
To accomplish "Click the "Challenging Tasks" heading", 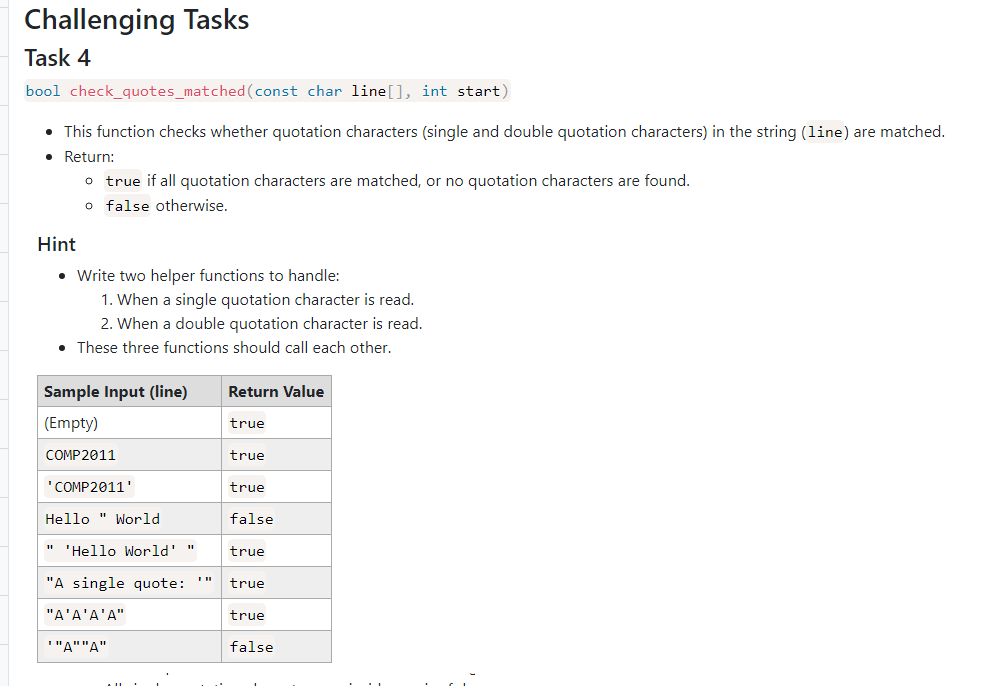I will pyautogui.click(x=137, y=20).
